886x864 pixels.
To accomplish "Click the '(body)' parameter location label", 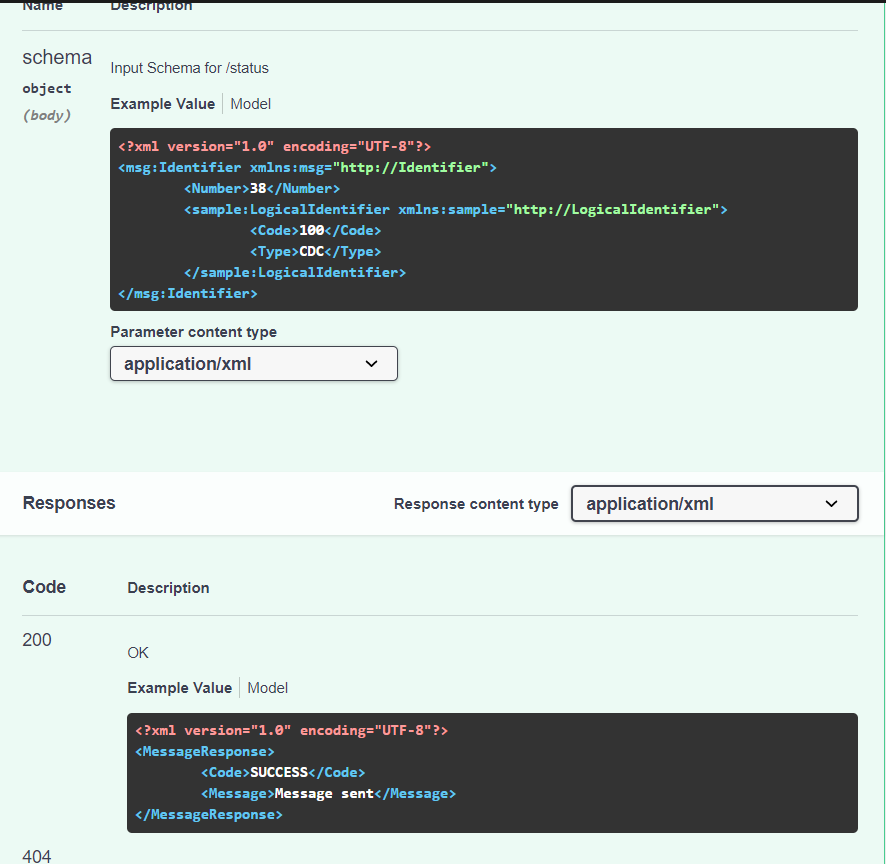I will 47,115.
